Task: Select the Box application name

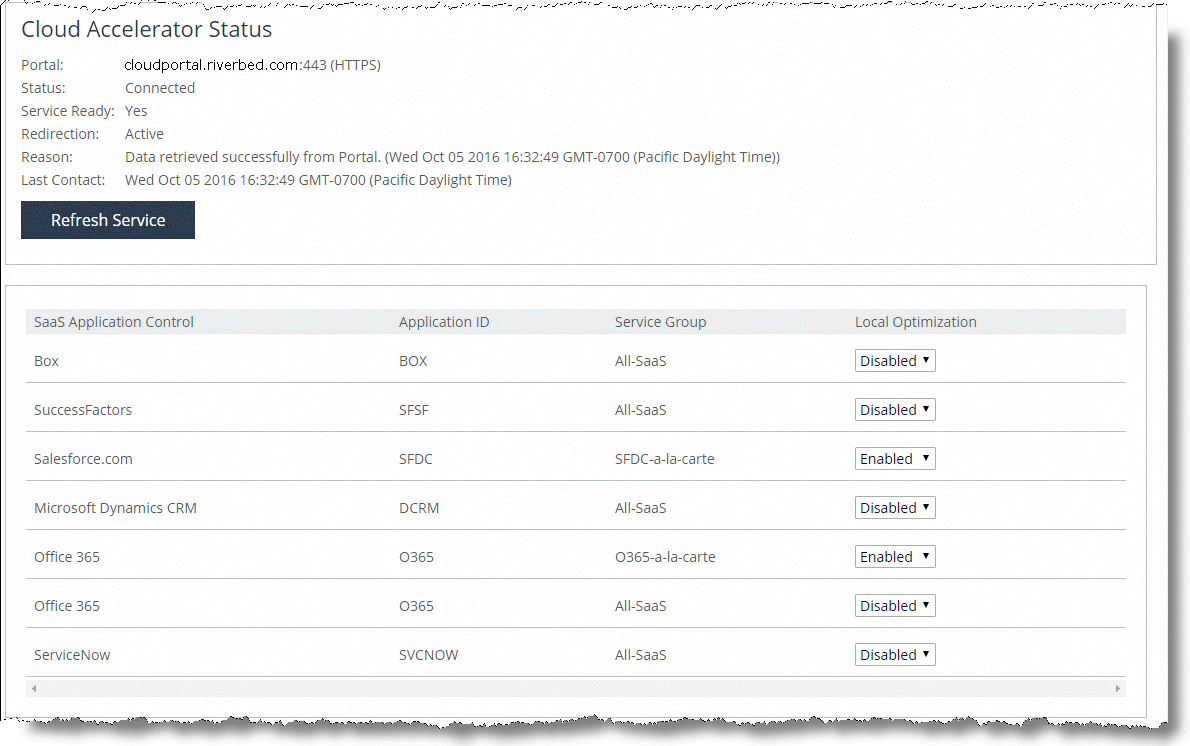Action: (46, 361)
